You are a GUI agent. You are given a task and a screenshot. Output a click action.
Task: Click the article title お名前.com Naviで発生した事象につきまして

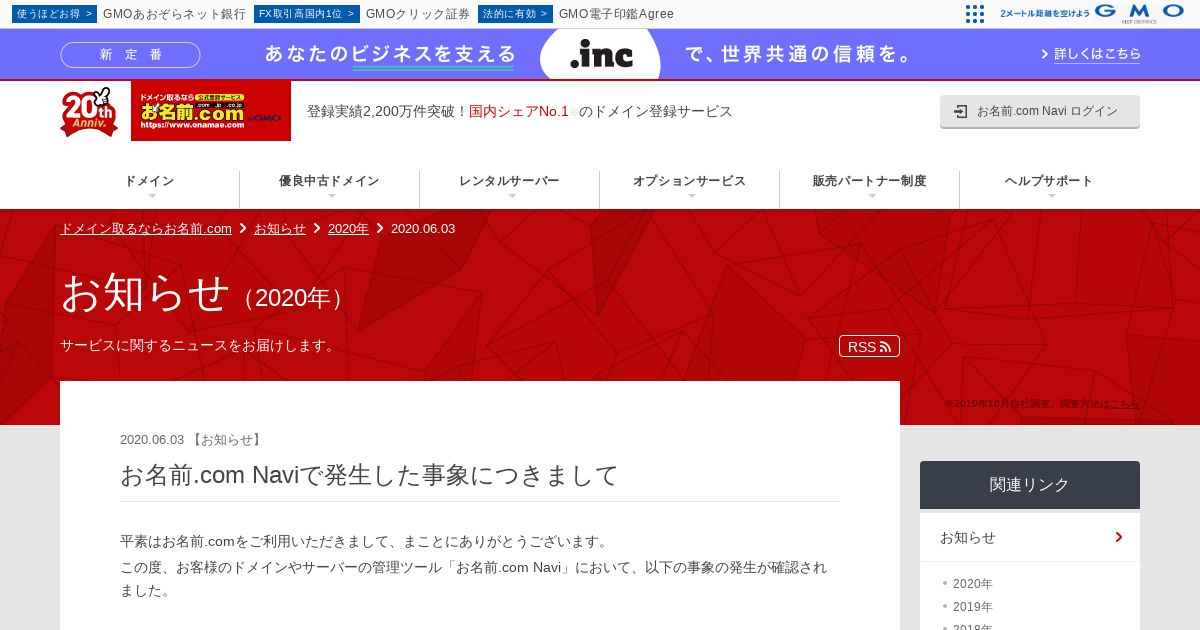click(x=369, y=475)
